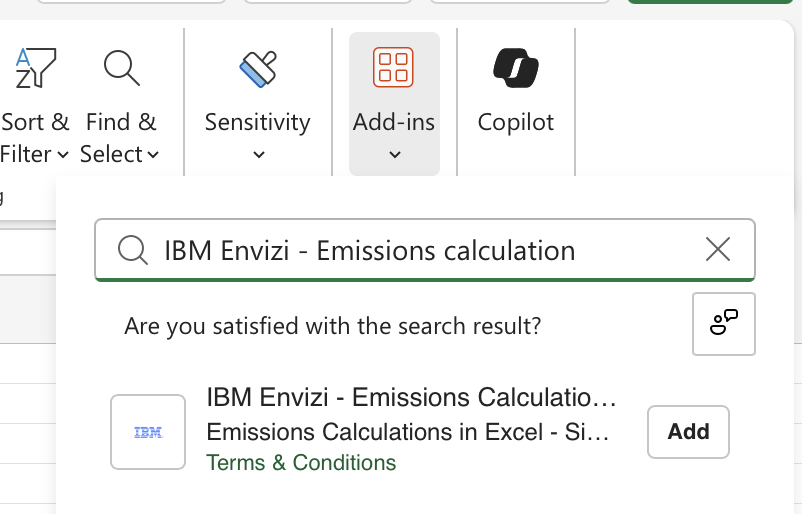Click the Emissions Calculations in Excel description
Screen dimensions: 802x514
point(406,432)
